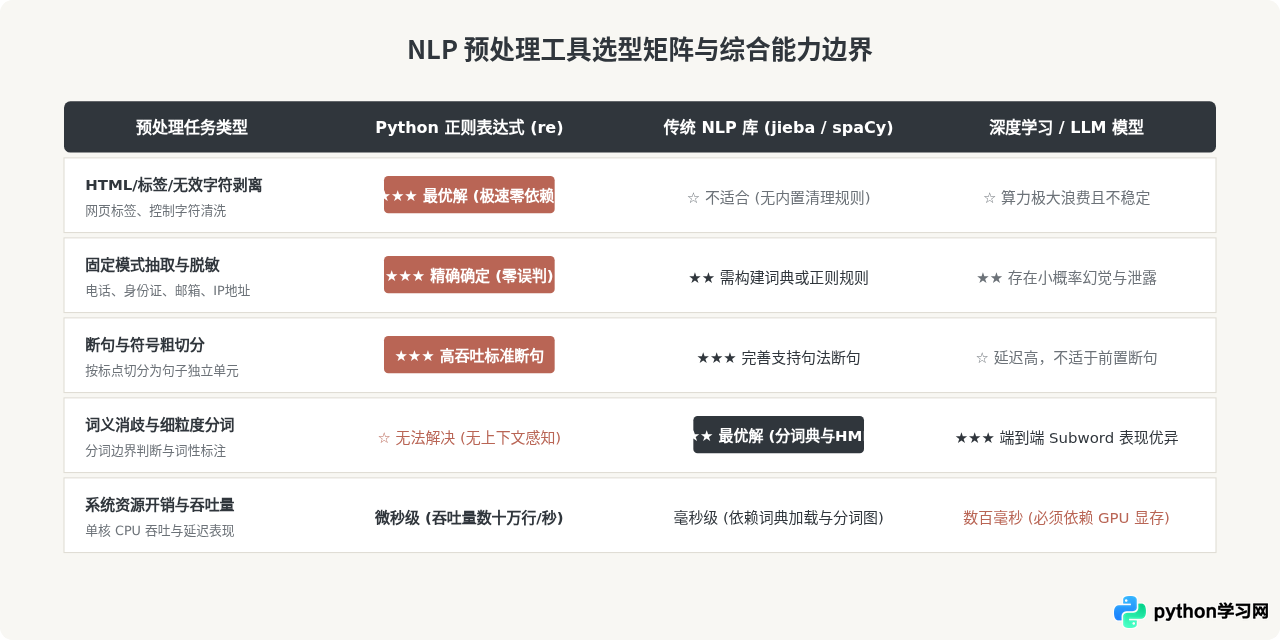Click the cell 存在小概率幻觉与泄露

[x=1066, y=278]
